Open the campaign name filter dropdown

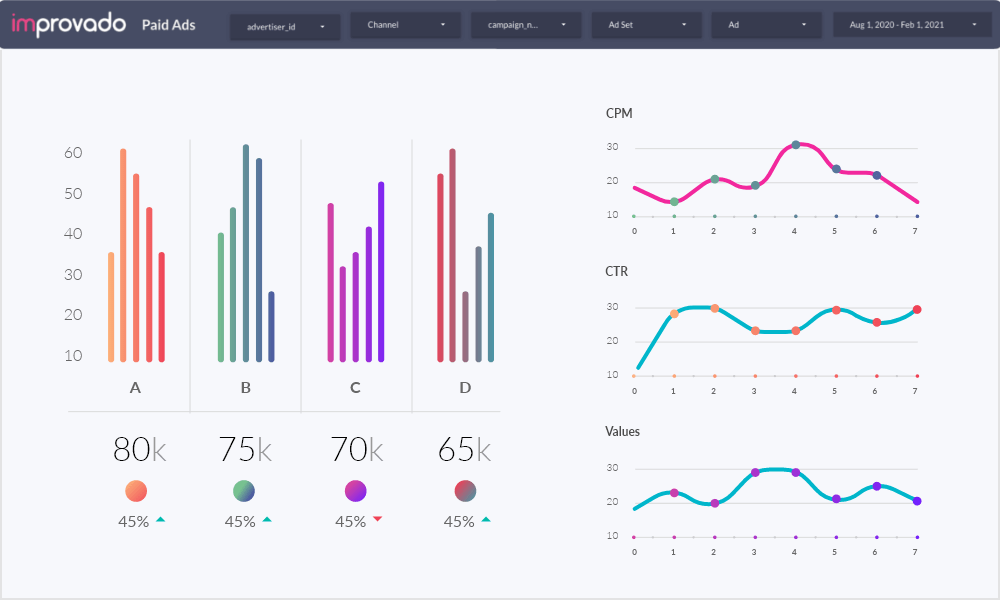(x=525, y=25)
